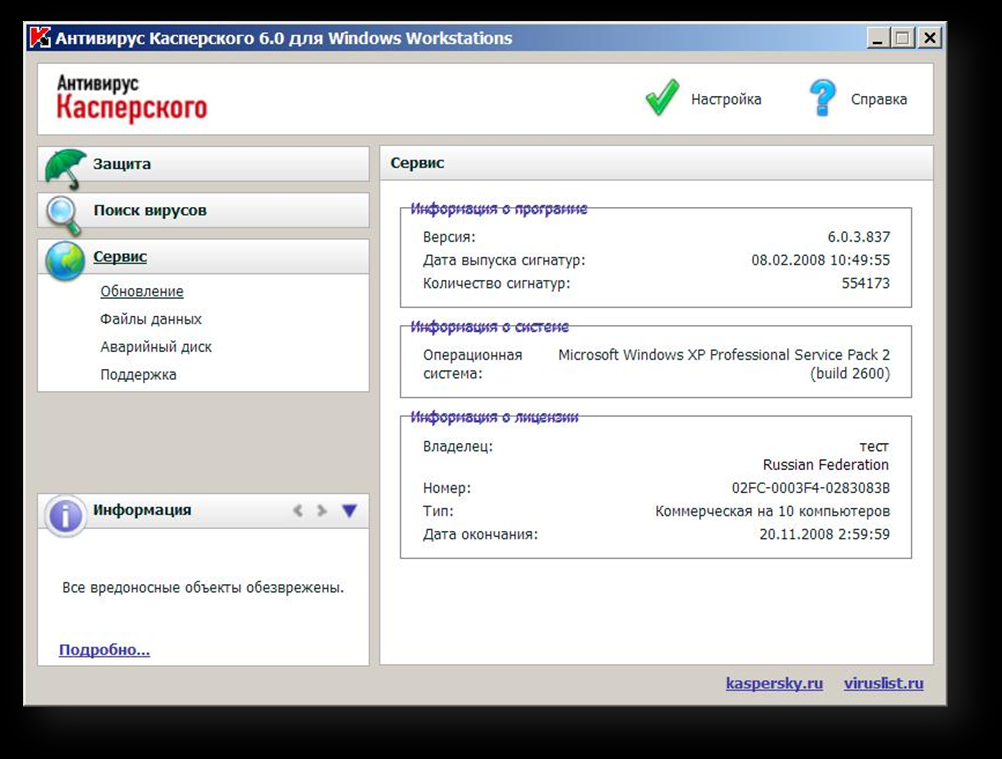Open Поддержка item
Image resolution: width=1002 pixels, height=759 pixels.
[x=138, y=375]
